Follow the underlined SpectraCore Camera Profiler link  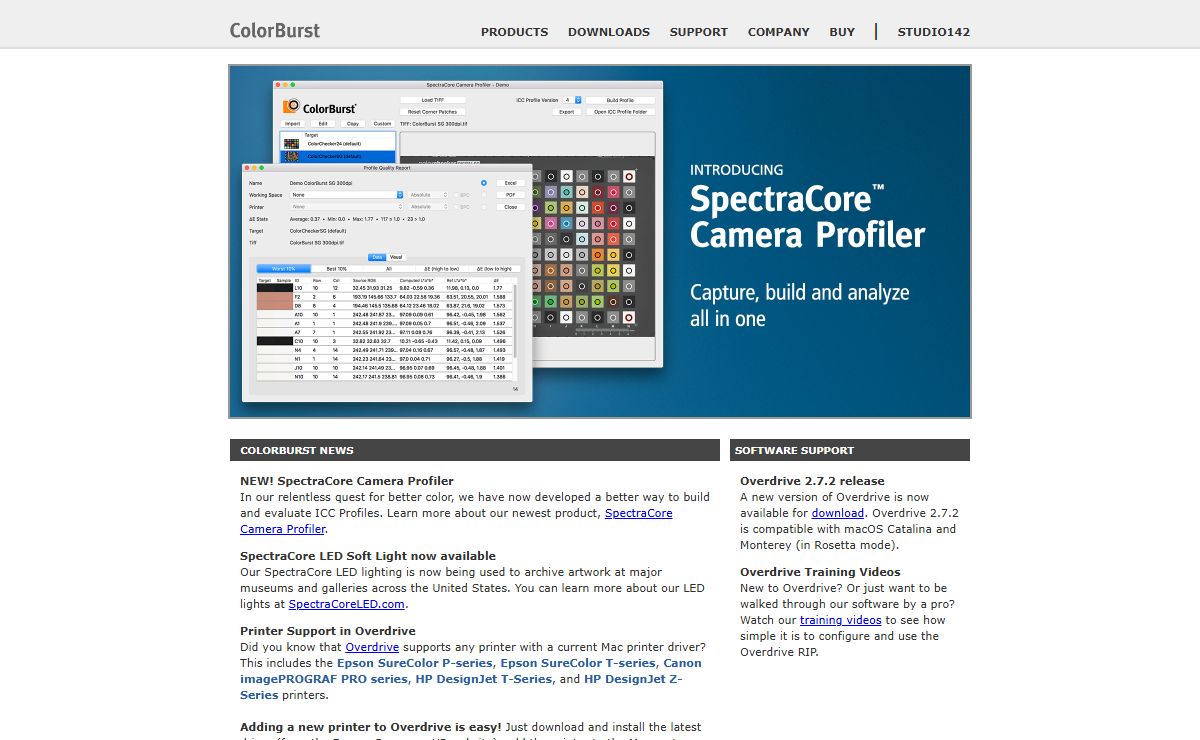[456, 521]
